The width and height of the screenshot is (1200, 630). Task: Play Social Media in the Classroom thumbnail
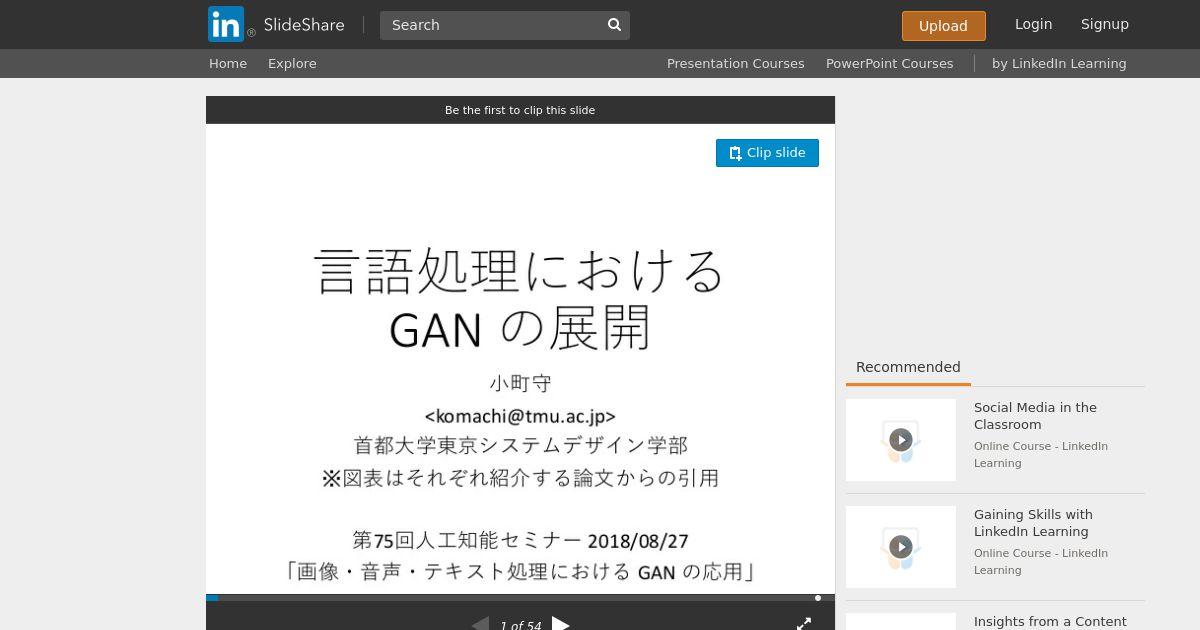click(x=901, y=440)
